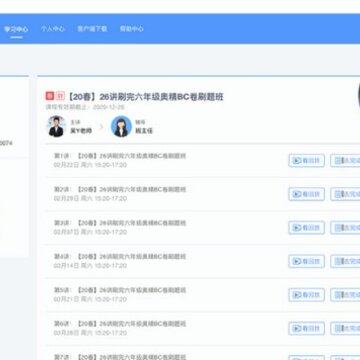The width and height of the screenshot is (360, 360).
Task: Click 去完成 for 第1讲 lesson
Action: (x=345, y=161)
